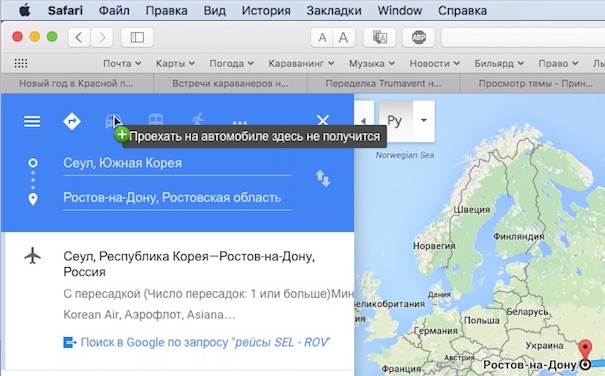Click the Norwegian Sea label
The width and height of the screenshot is (605, 376).
tap(405, 155)
